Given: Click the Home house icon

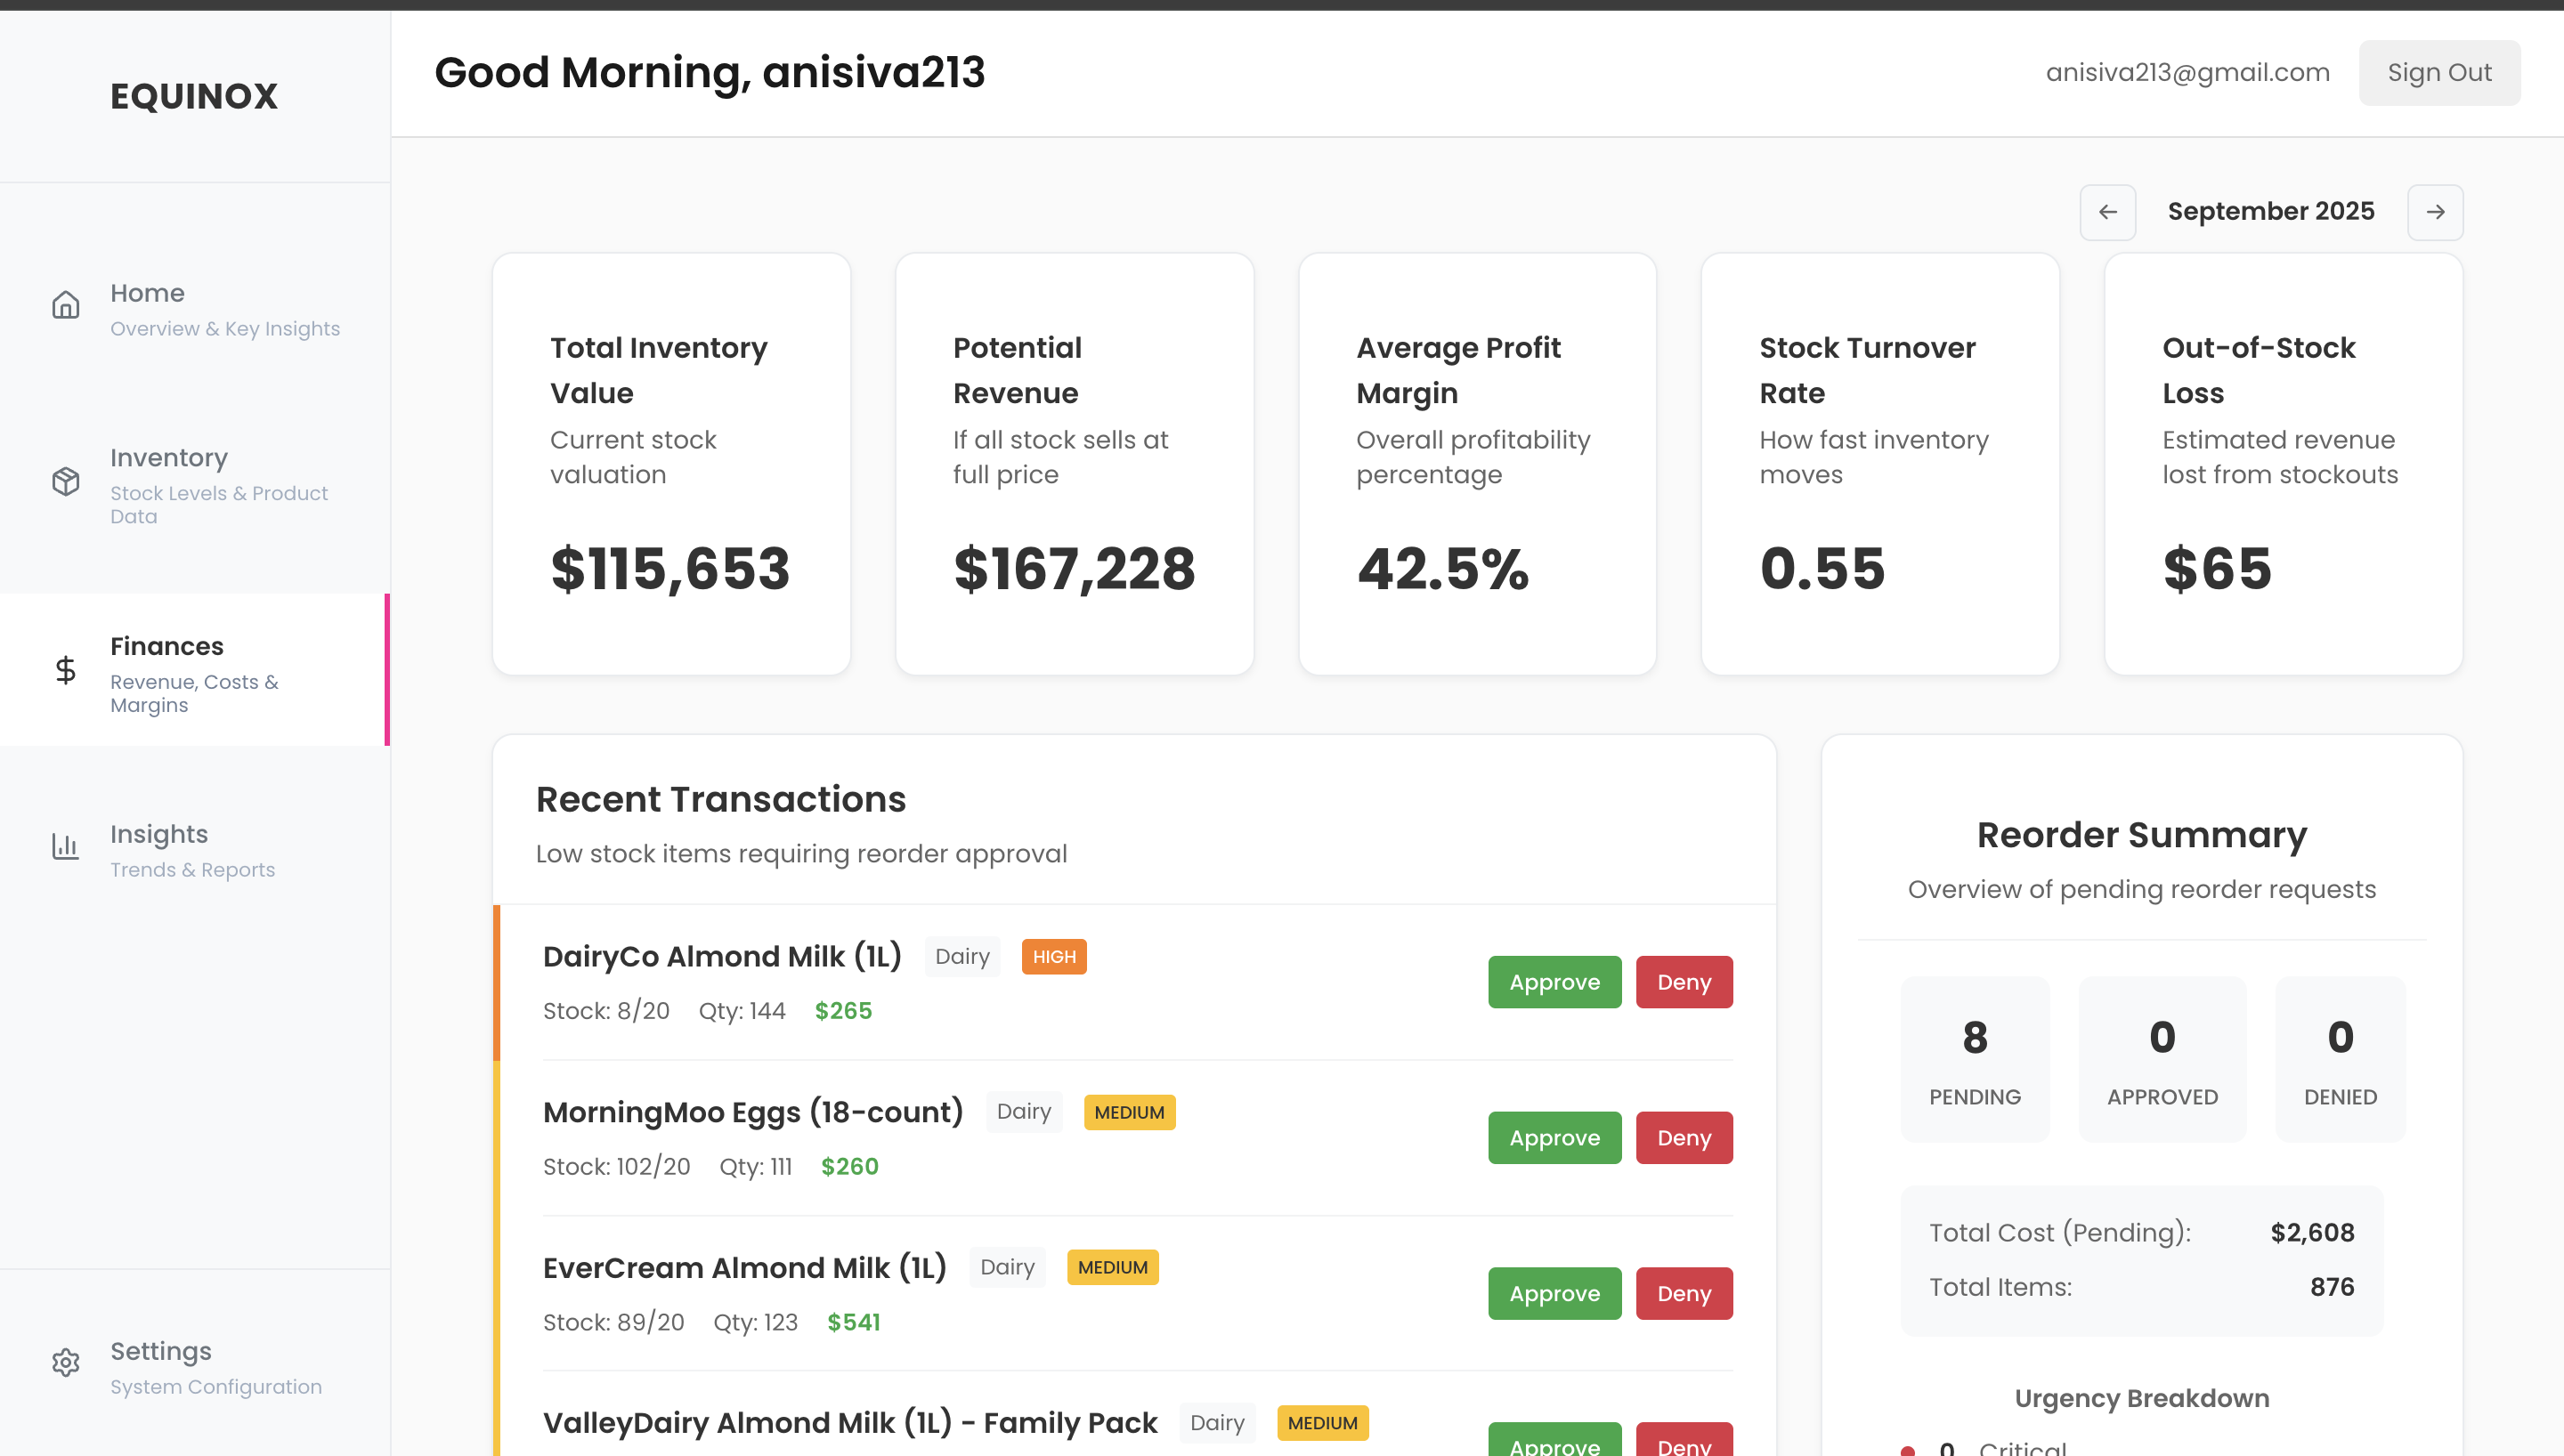Looking at the screenshot, I should 66,305.
